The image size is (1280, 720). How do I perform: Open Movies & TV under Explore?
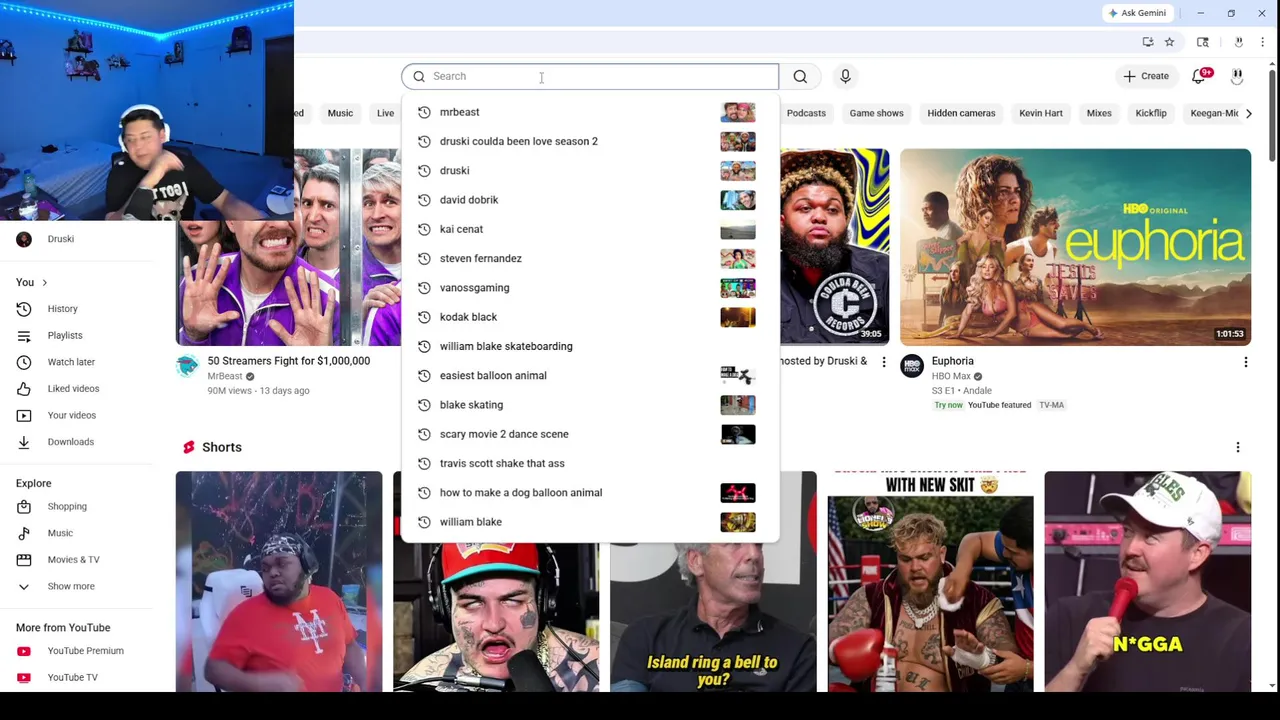tap(76, 559)
